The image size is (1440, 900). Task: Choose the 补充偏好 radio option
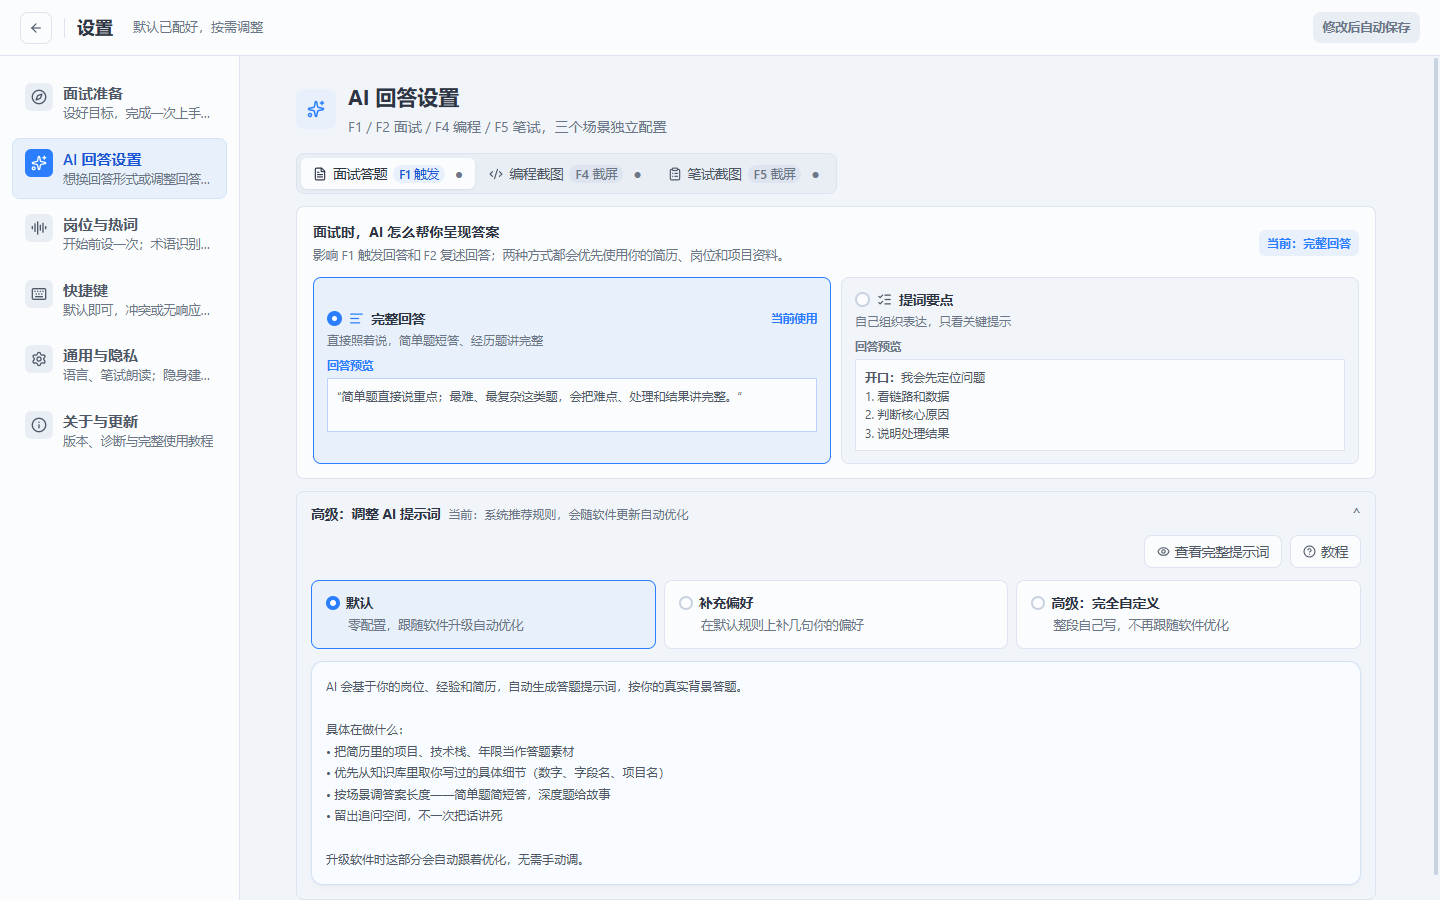[x=686, y=603]
